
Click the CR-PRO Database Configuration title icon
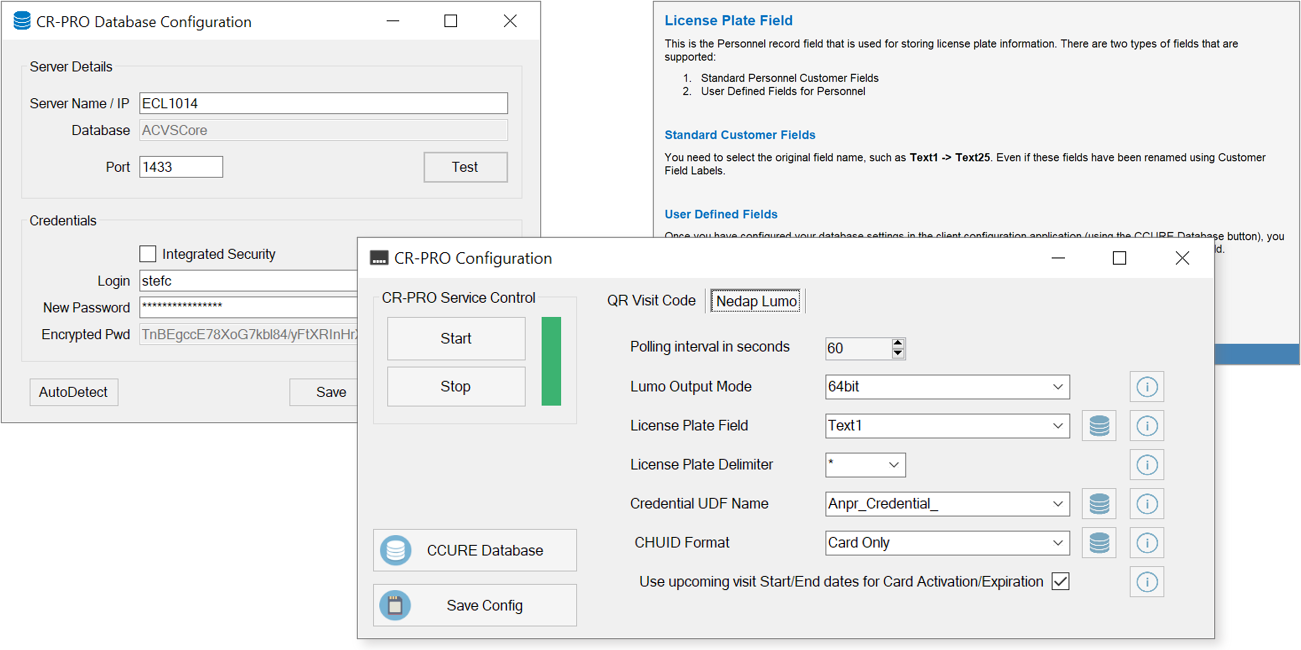pyautogui.click(x=21, y=21)
